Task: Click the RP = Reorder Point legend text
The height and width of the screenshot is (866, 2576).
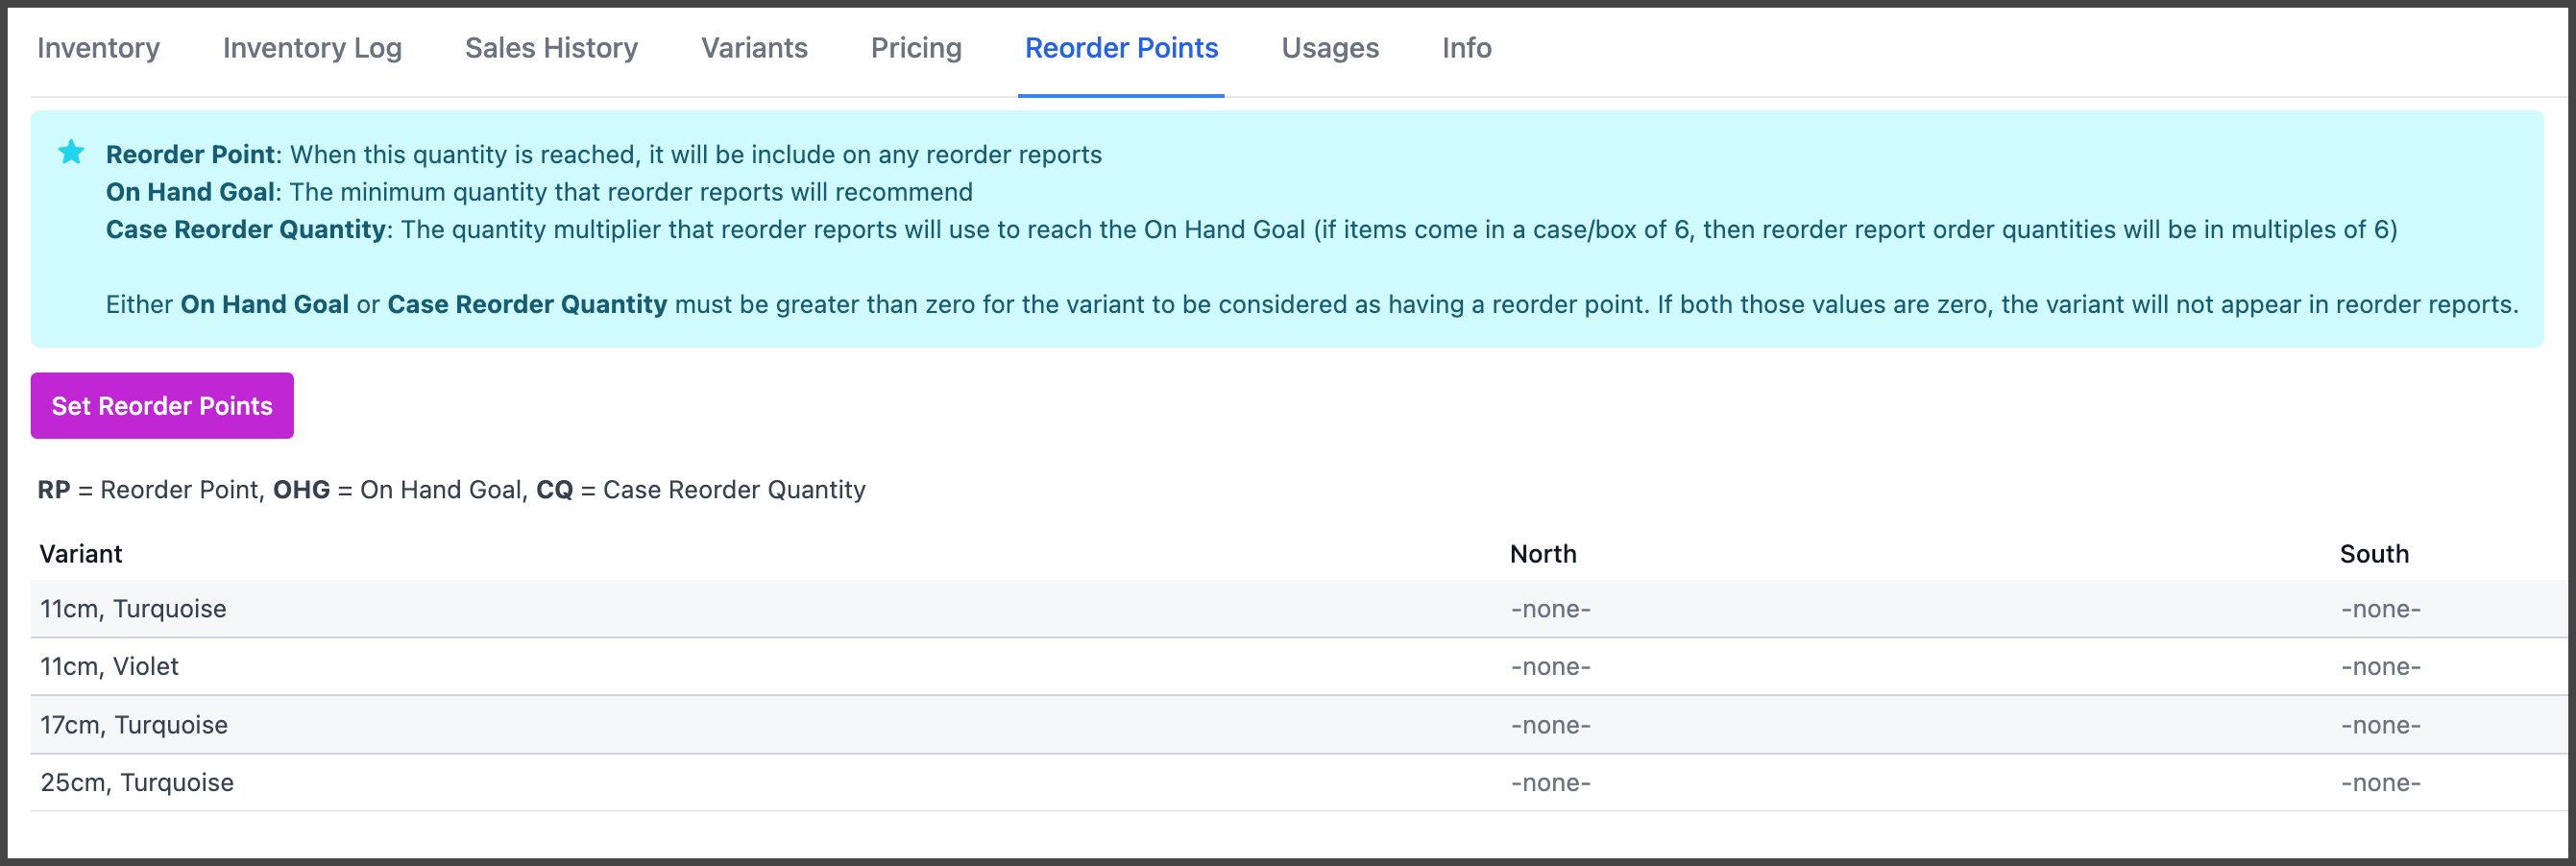Action: tap(150, 490)
